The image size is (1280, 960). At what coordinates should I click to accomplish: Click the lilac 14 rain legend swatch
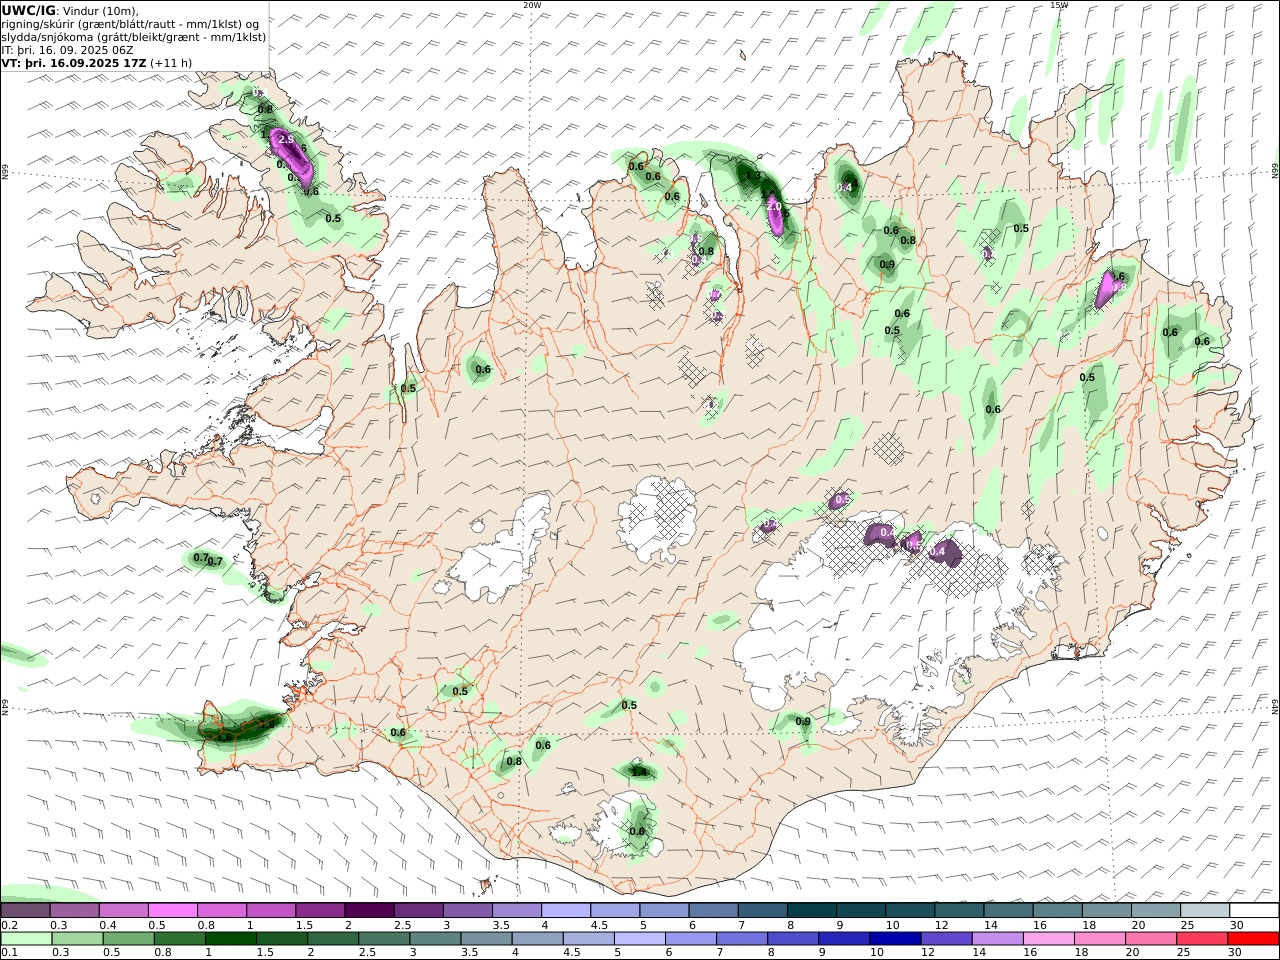pyautogui.click(x=996, y=939)
